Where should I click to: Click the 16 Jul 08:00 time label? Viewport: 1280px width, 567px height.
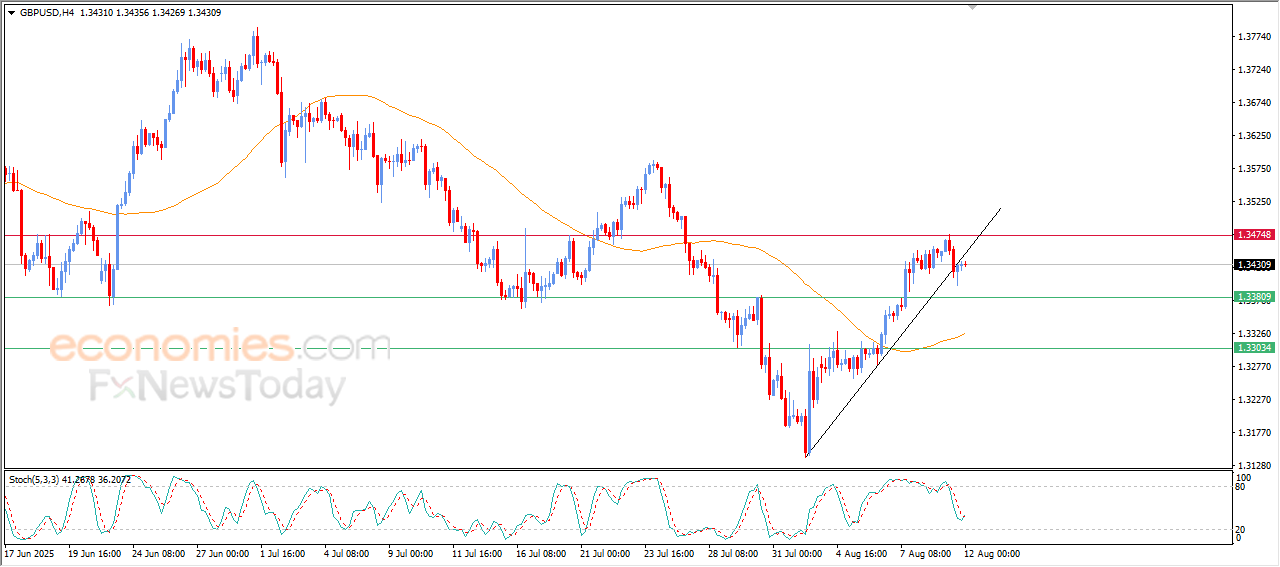click(x=540, y=553)
